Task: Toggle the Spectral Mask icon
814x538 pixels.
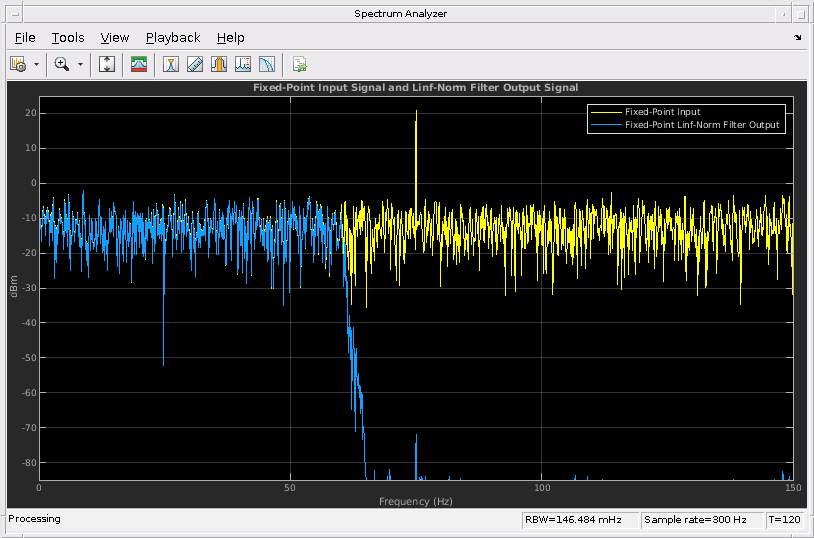Action: click(x=139, y=64)
